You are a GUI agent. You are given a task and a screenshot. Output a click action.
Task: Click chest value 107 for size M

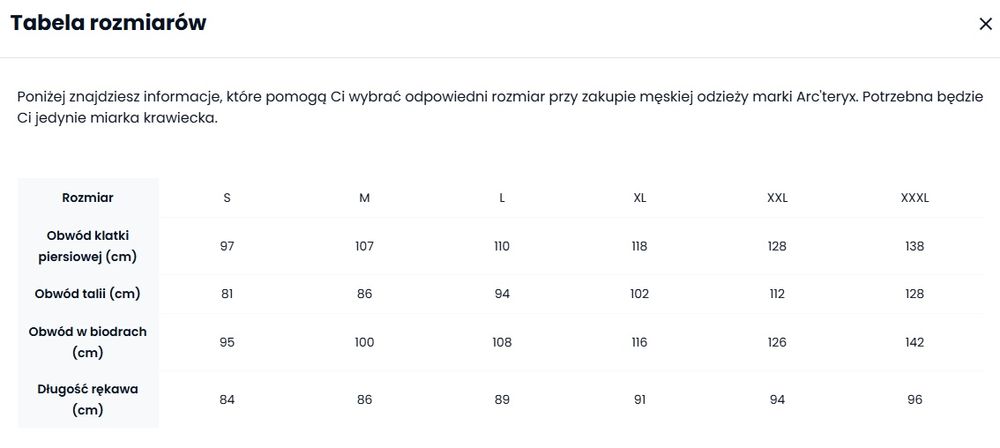pos(365,246)
